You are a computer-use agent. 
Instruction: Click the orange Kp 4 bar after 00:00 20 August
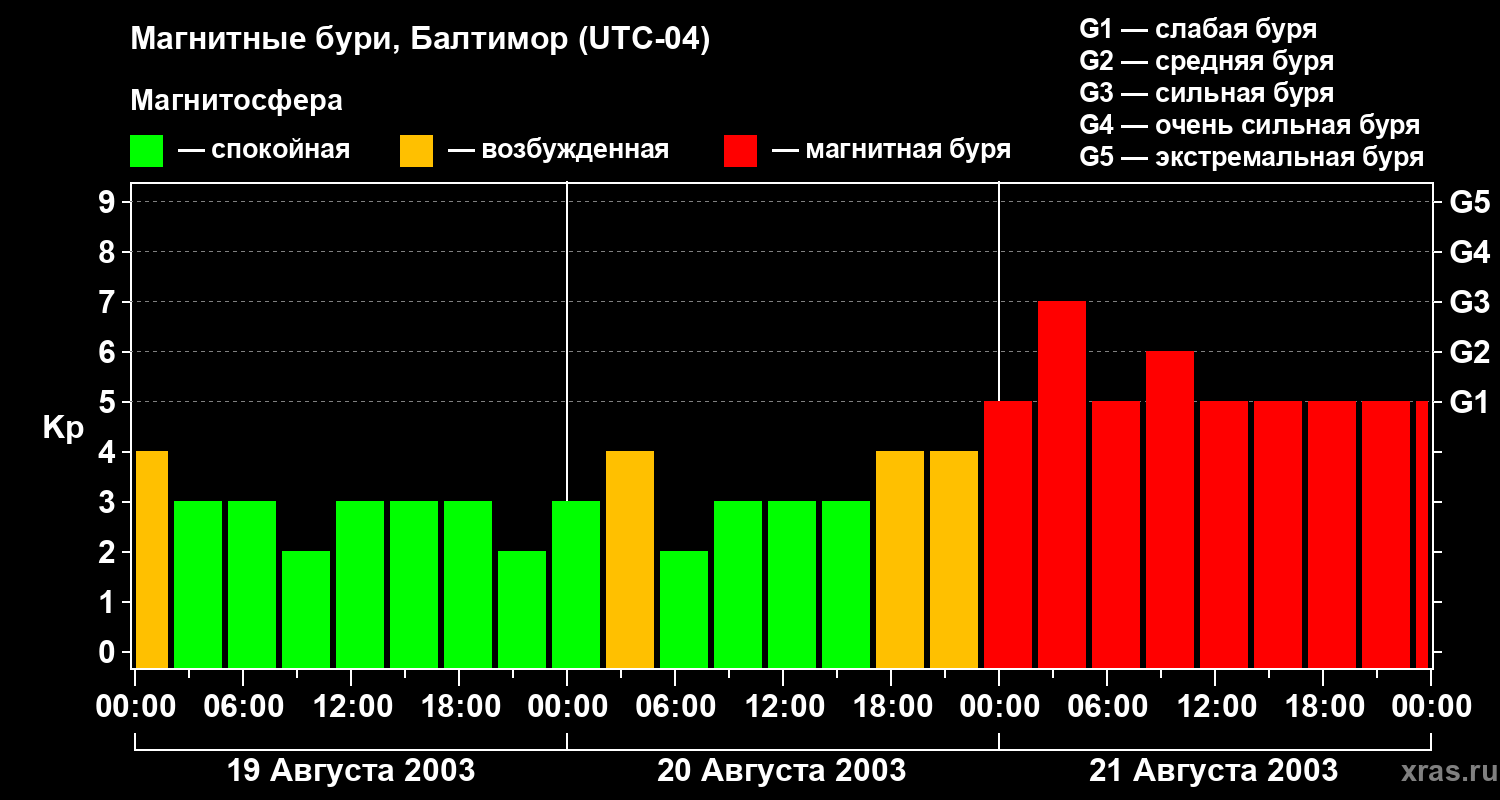coord(630,559)
